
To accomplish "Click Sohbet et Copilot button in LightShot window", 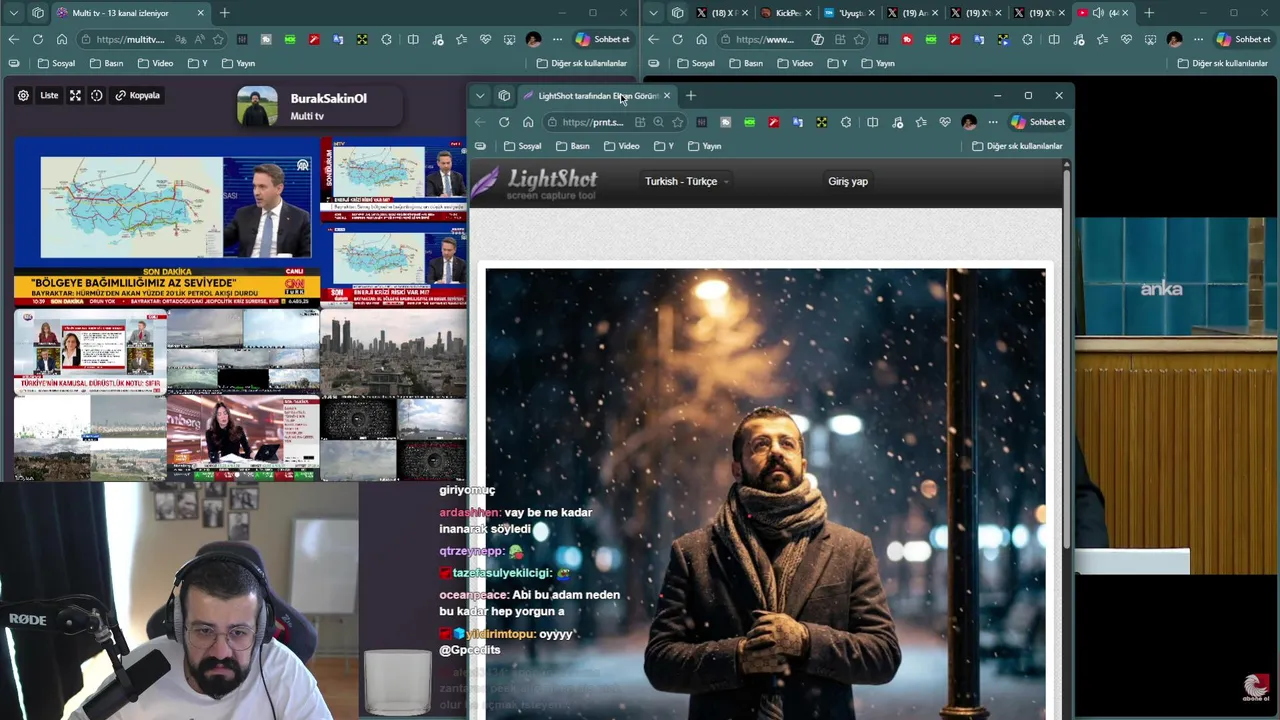I will click(x=1038, y=122).
